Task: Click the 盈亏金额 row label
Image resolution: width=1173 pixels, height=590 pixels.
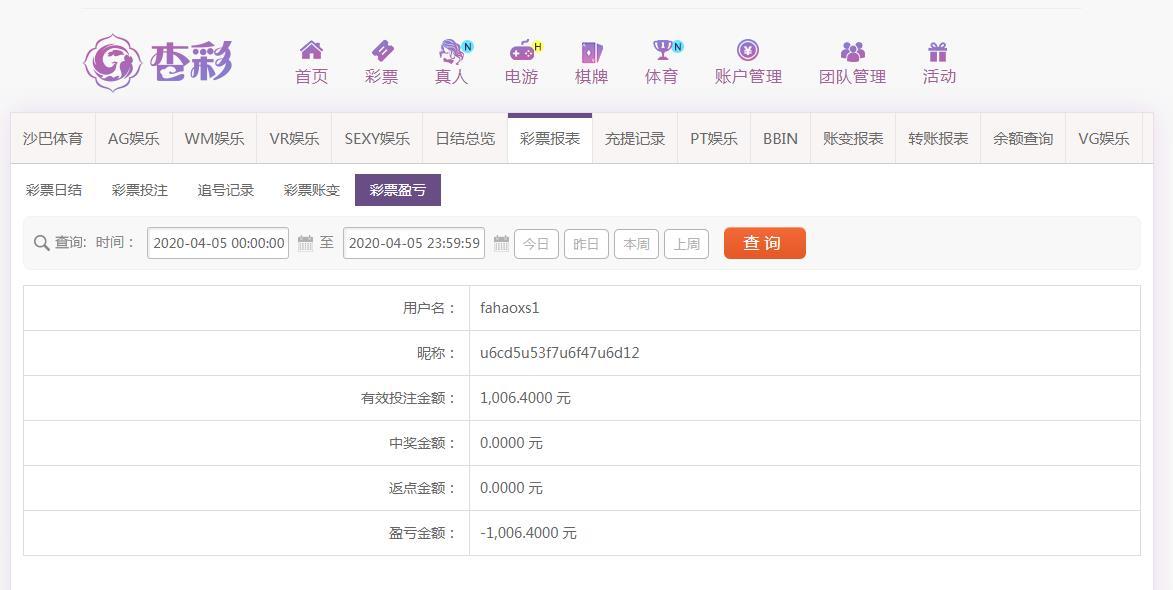Action: pos(423,533)
